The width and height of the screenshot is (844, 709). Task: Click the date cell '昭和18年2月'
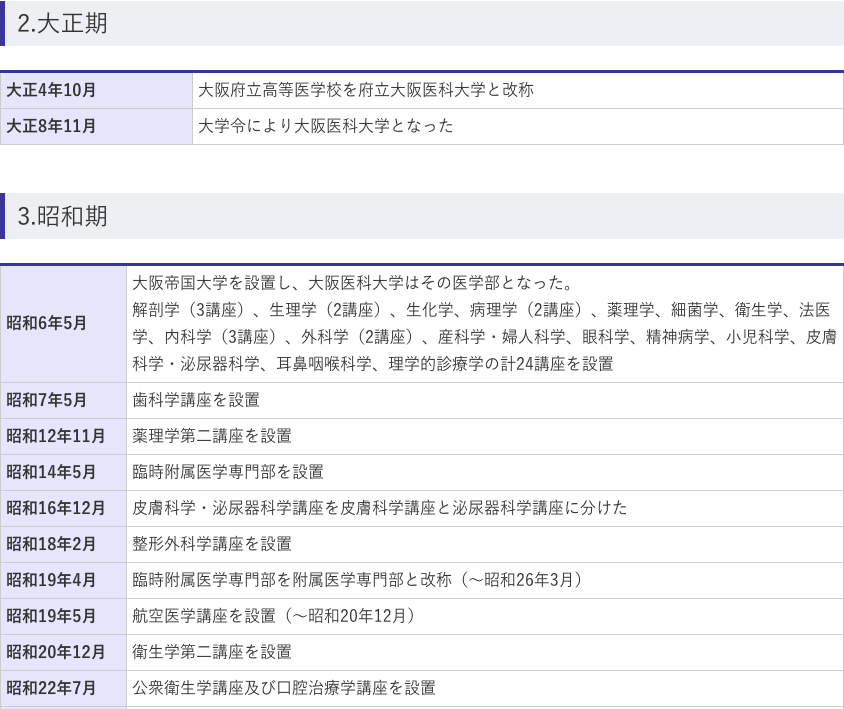(x=64, y=545)
